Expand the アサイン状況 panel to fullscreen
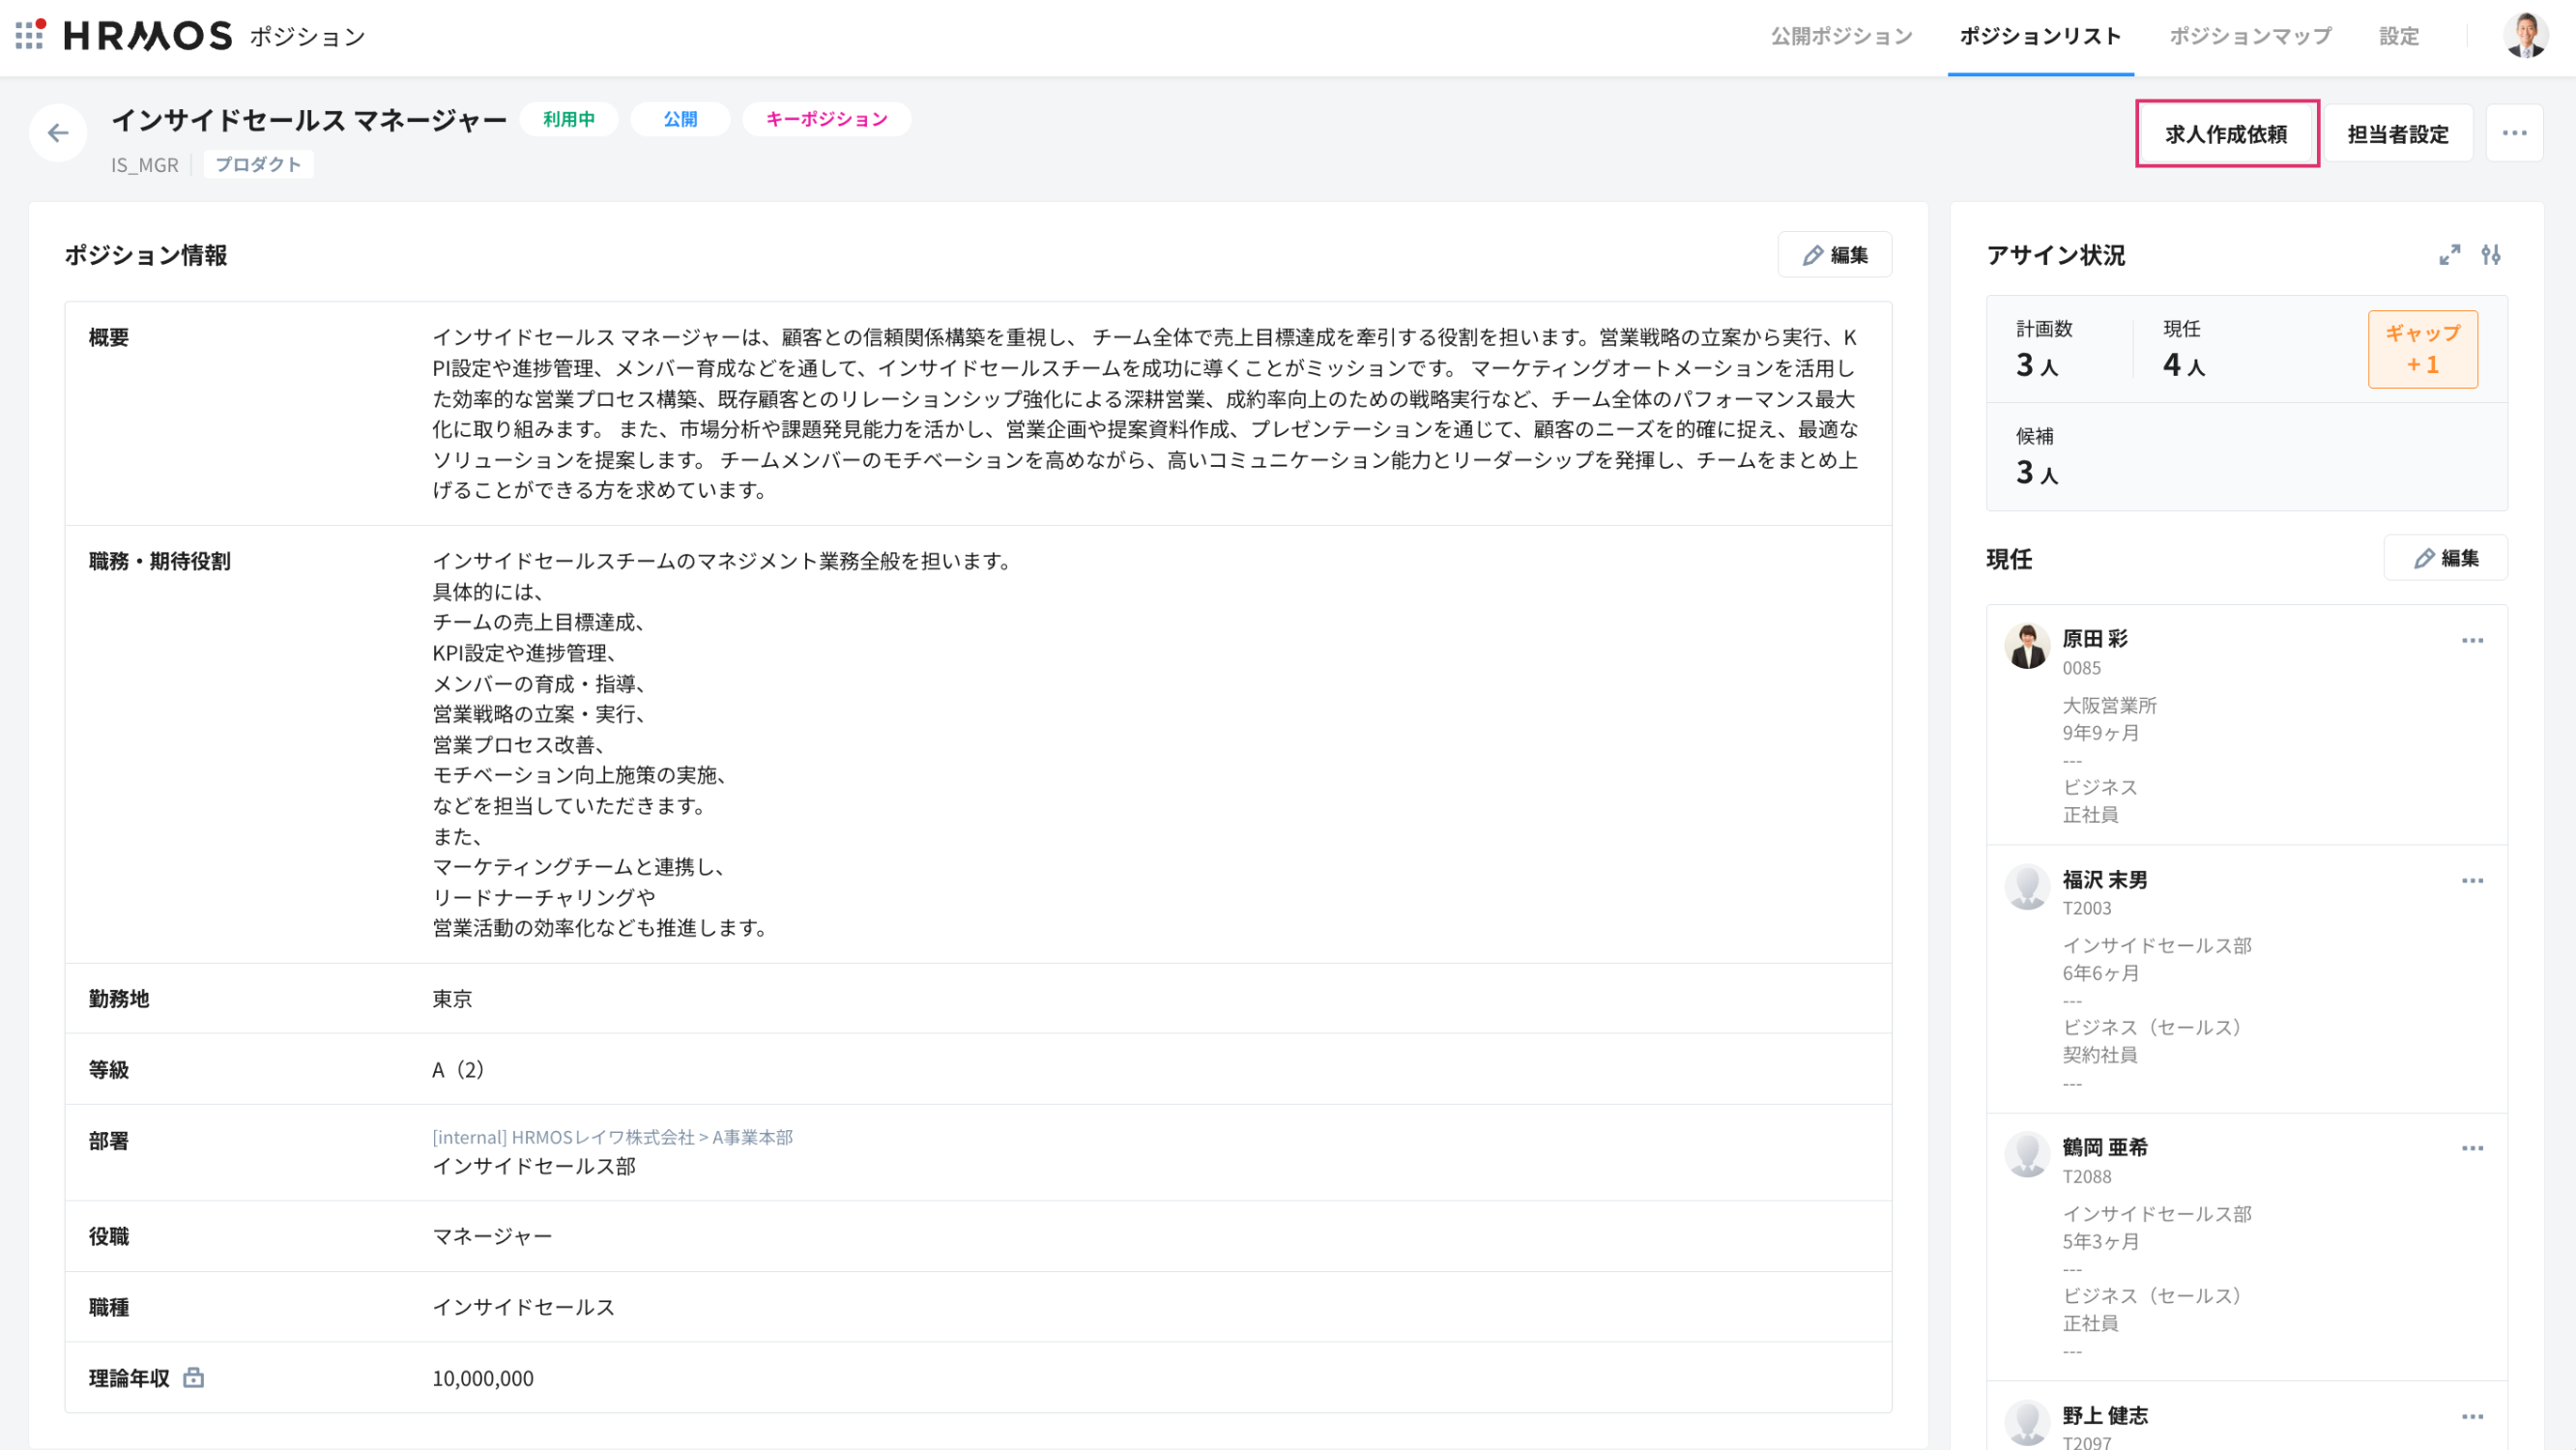Viewport: 2576px width, 1450px height. coord(2449,255)
